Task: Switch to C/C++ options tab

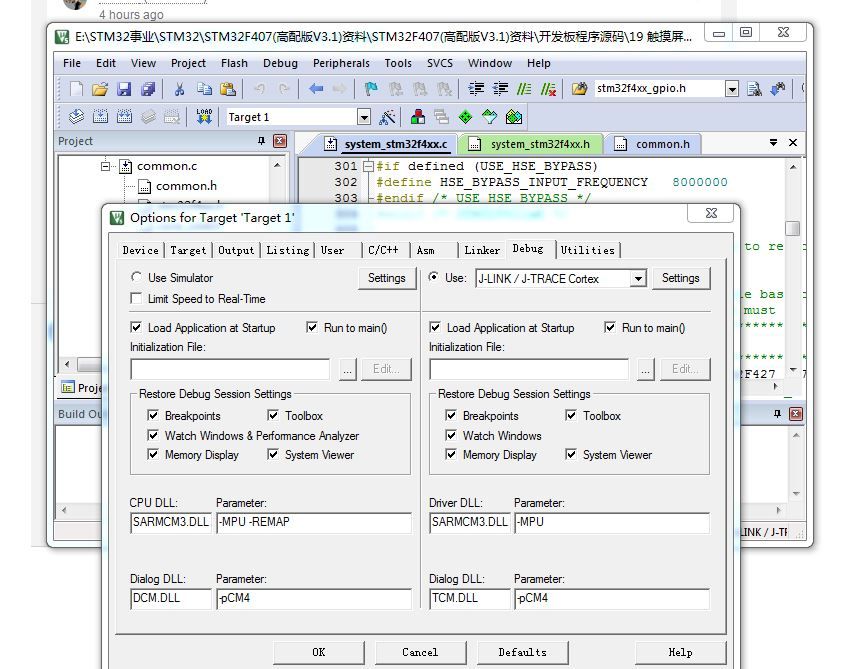Action: [383, 250]
